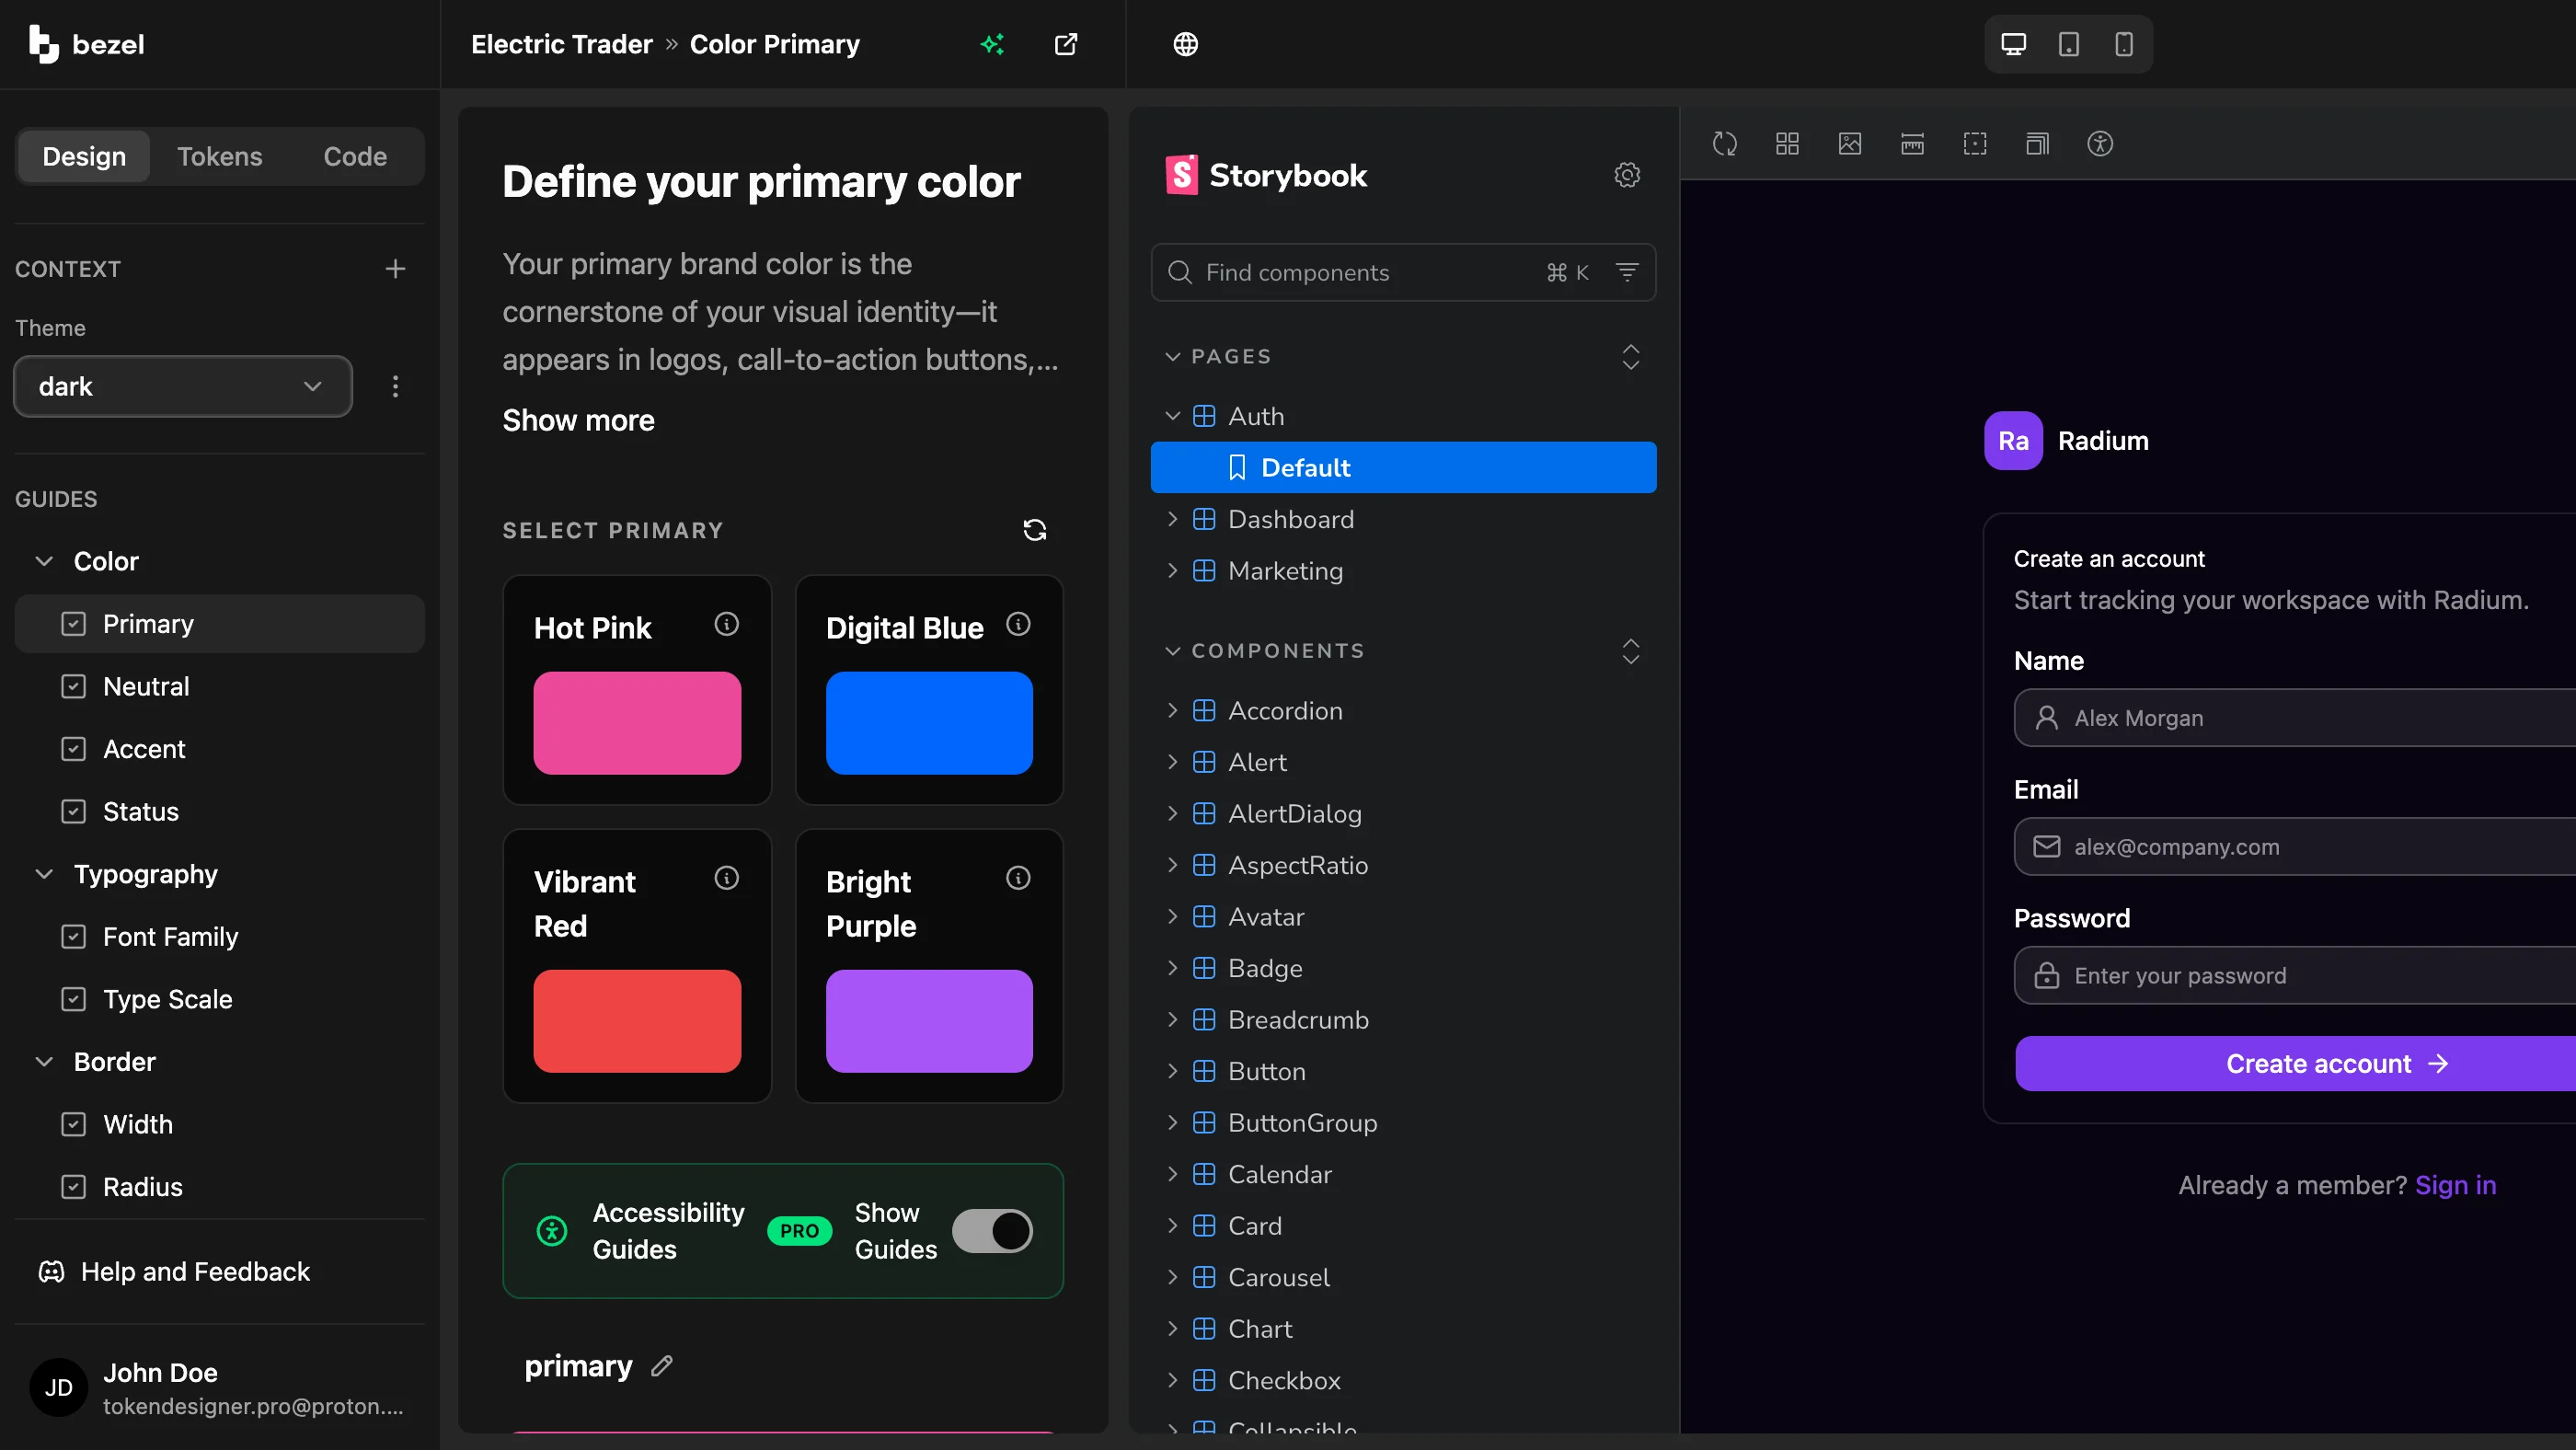Image resolution: width=2576 pixels, height=1450 pixels.
Task: Collapse the Color guides group
Action: coord(44,562)
